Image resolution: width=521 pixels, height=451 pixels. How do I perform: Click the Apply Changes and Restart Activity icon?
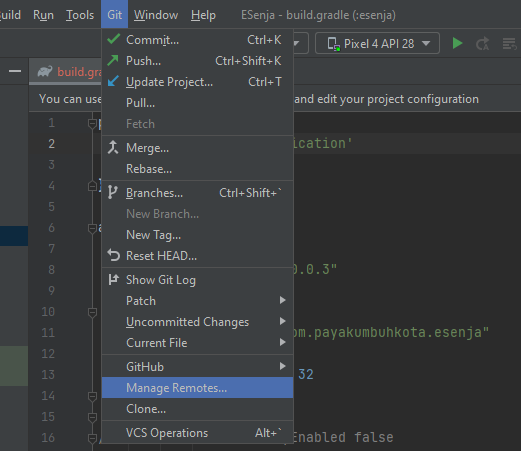tap(482, 43)
